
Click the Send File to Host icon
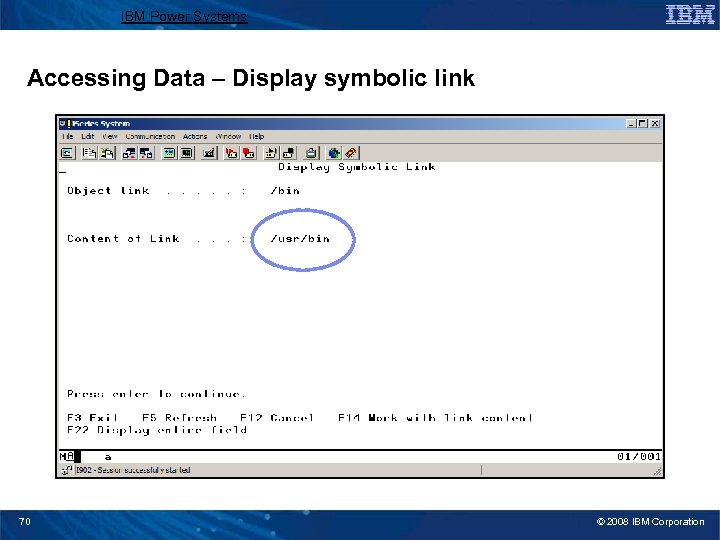tap(129, 153)
